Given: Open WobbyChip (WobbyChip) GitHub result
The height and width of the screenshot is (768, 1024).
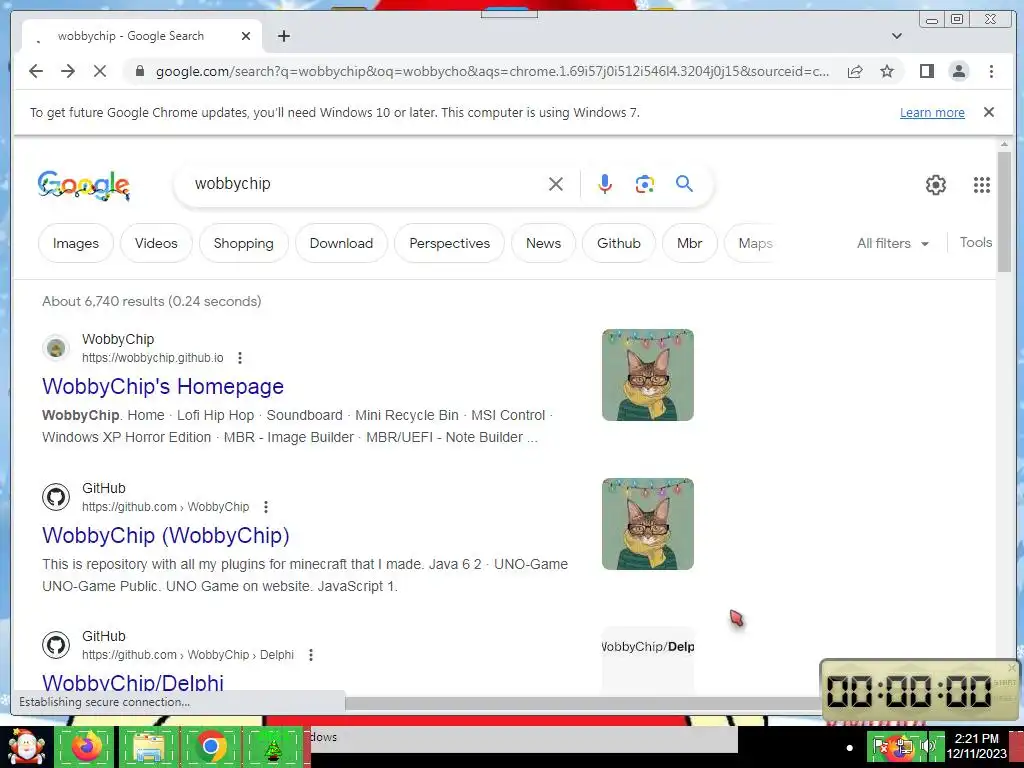Looking at the screenshot, I should (x=166, y=535).
